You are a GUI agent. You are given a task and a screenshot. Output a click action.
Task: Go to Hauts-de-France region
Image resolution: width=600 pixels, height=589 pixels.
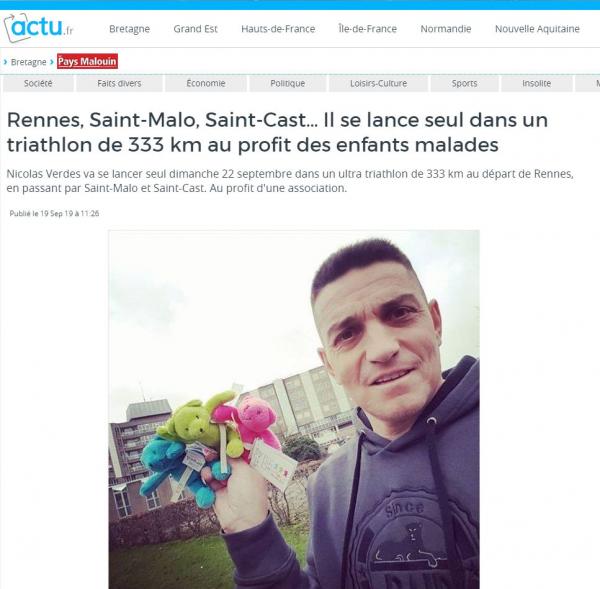click(x=278, y=29)
